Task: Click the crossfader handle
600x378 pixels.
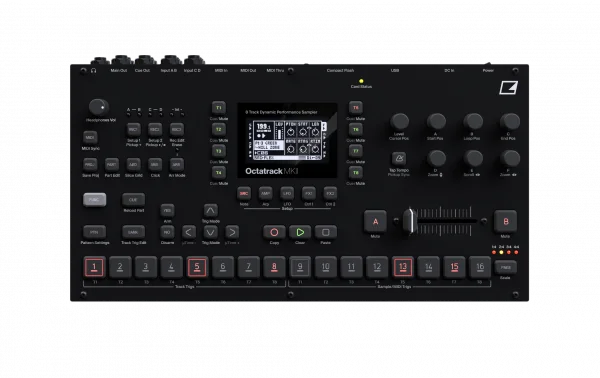Action: click(x=410, y=221)
